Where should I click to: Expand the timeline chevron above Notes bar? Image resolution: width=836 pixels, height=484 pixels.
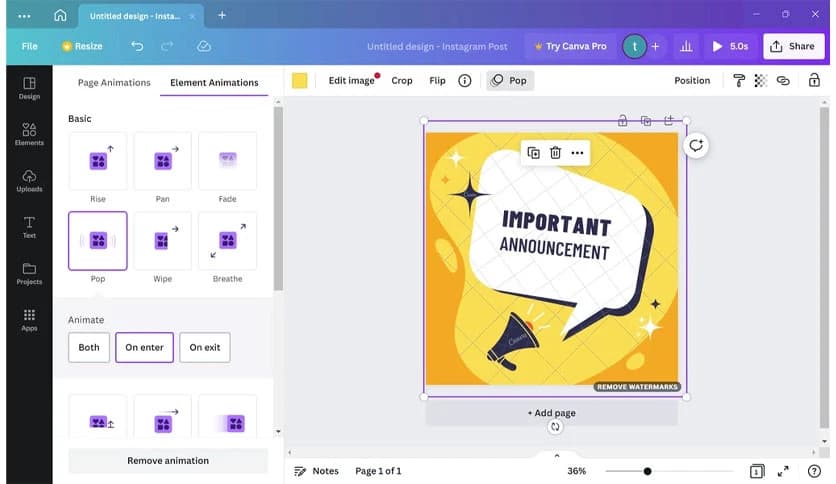[x=557, y=456]
